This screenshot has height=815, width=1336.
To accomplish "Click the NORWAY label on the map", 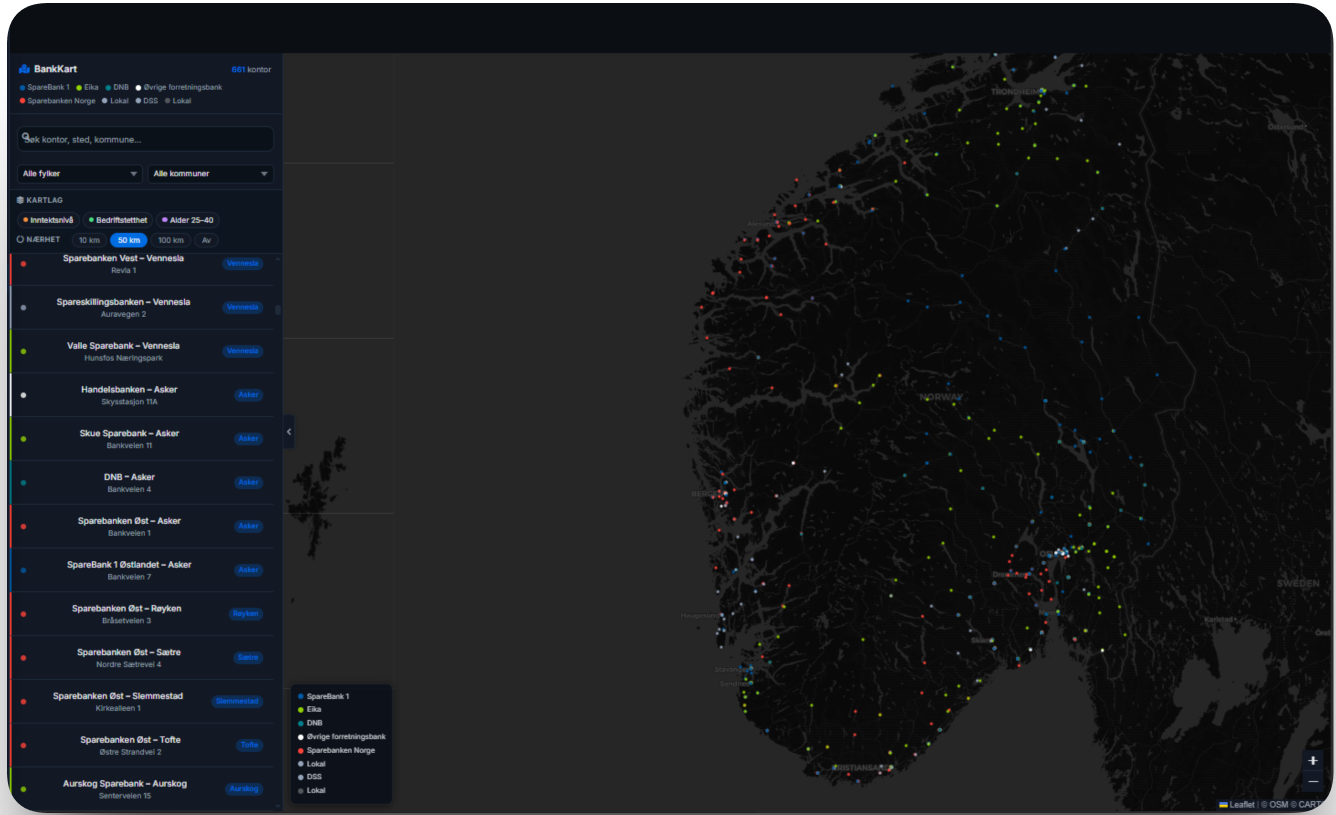I will tap(941, 397).
